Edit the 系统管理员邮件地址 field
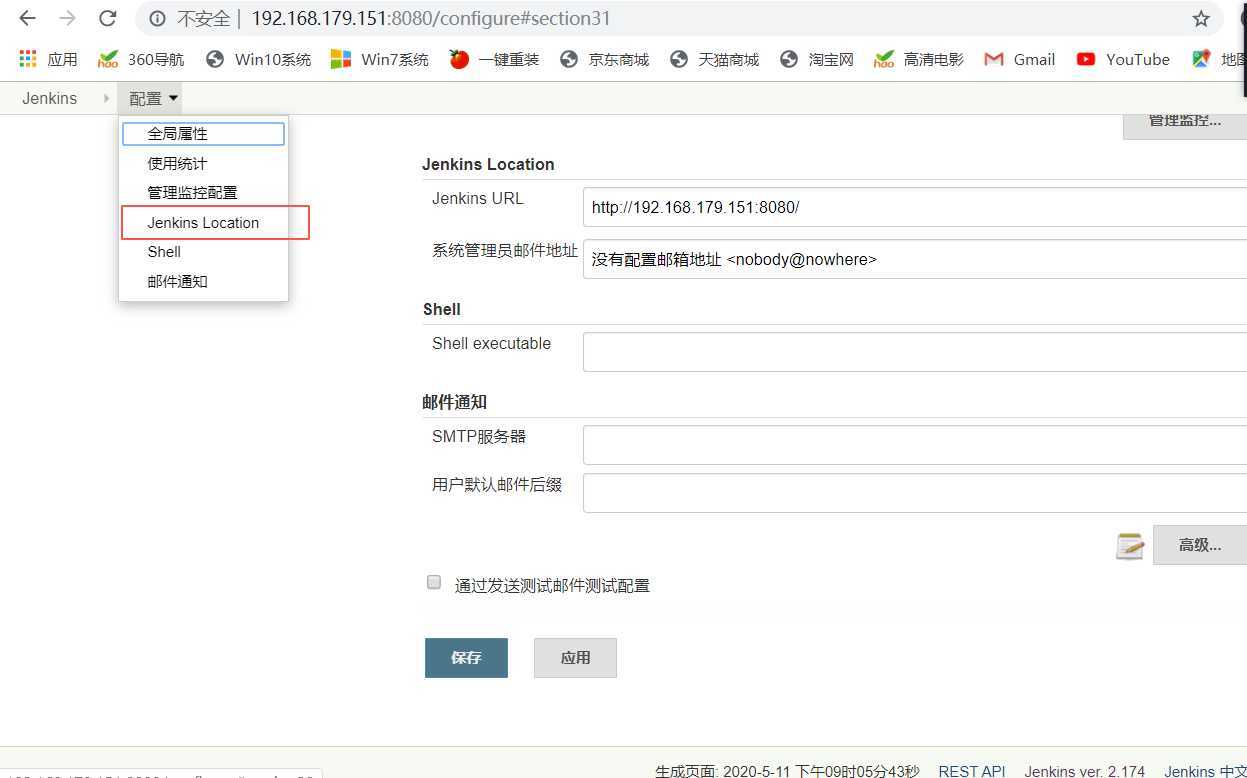Viewport: 1247px width, 778px height. 915,259
